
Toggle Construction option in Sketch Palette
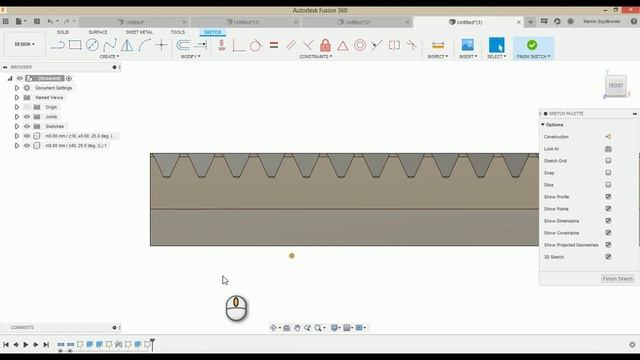pos(608,137)
